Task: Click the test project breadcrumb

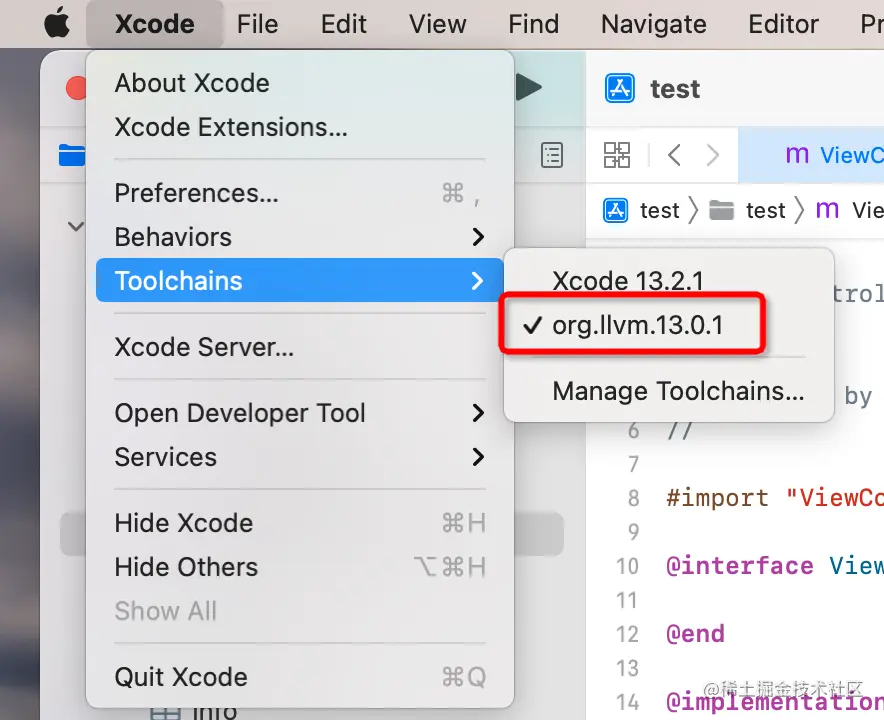Action: pos(642,210)
